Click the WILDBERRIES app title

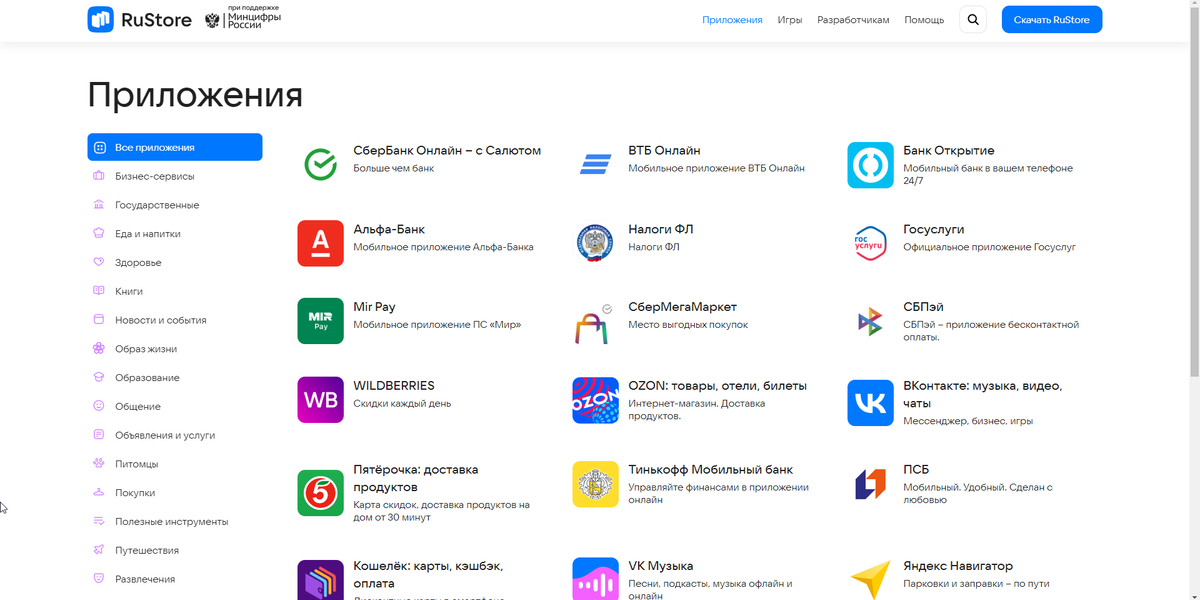click(x=394, y=386)
